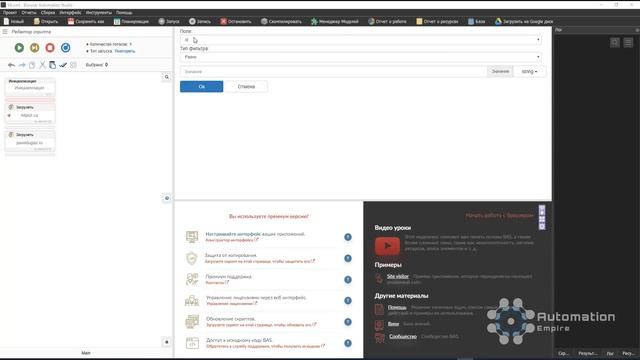This screenshot has width=640, height=360.
Task: Click the Значение text input field
Action: tap(334, 71)
